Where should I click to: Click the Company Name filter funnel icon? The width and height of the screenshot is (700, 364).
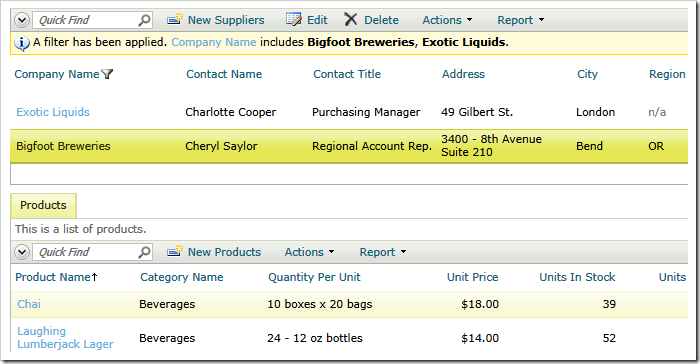[x=107, y=74]
